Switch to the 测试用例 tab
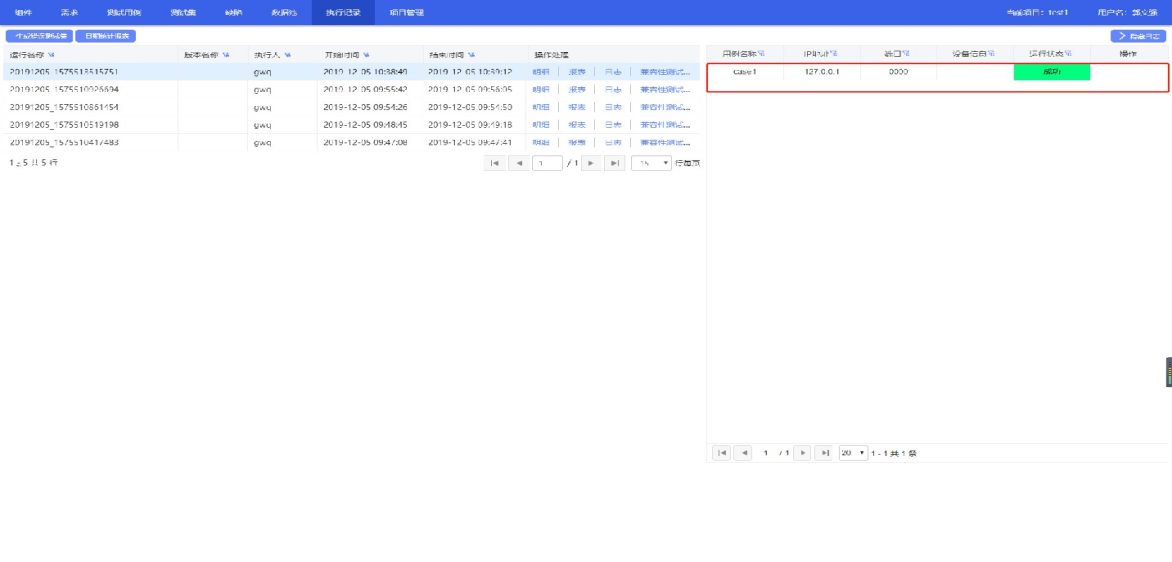This screenshot has width=1172, height=562. click(x=124, y=12)
